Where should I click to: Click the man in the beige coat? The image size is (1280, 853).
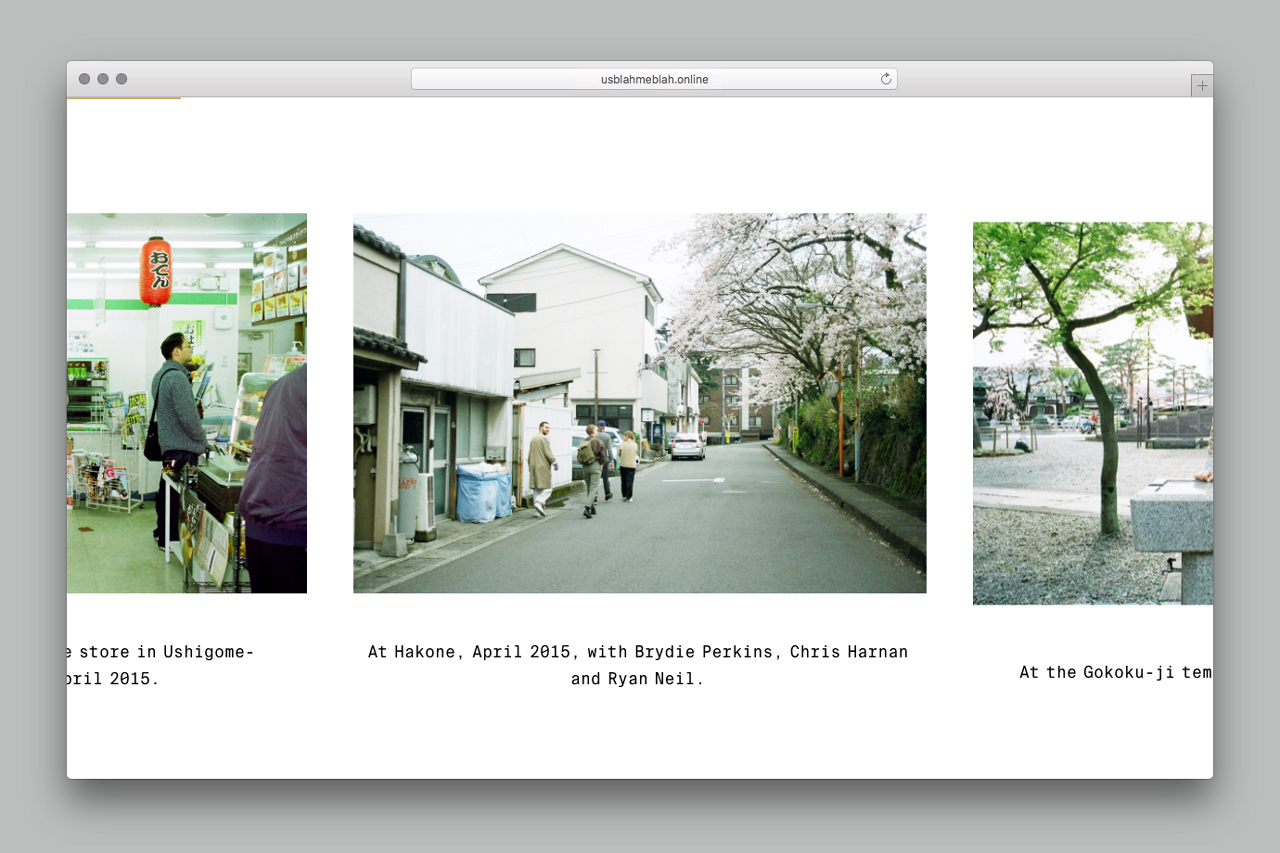(x=541, y=467)
